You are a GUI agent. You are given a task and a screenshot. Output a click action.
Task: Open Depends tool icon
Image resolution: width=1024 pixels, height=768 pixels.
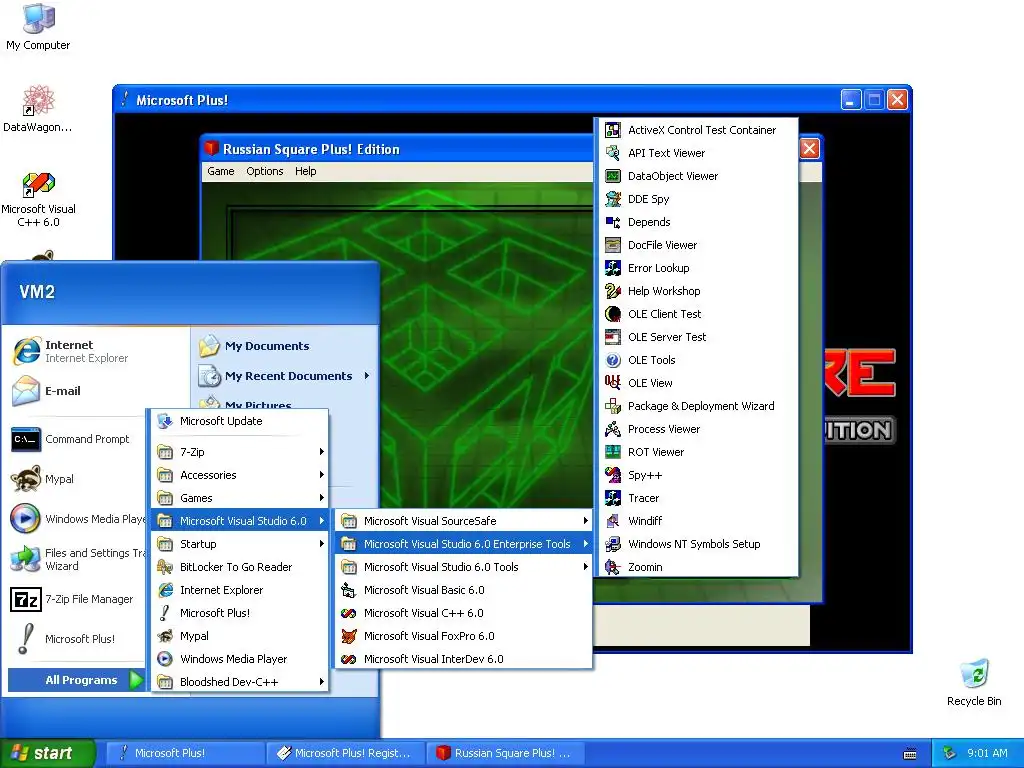613,222
